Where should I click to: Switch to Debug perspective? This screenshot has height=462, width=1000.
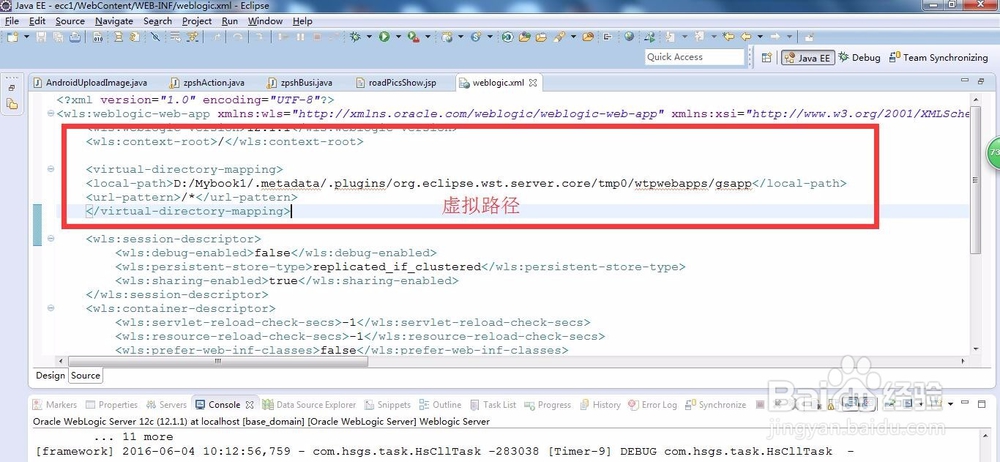(859, 57)
